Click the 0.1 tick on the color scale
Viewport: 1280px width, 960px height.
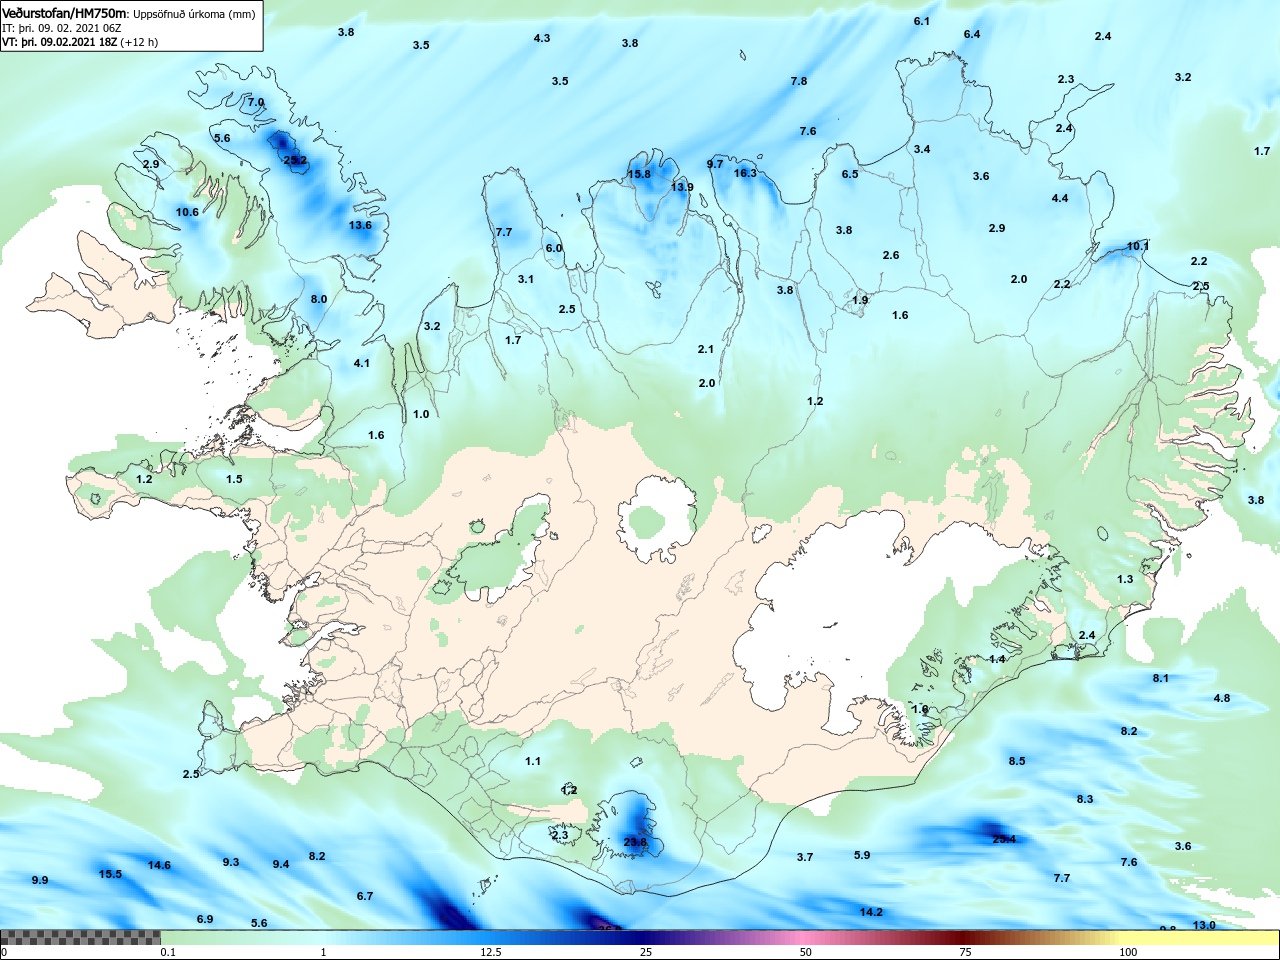[168, 952]
